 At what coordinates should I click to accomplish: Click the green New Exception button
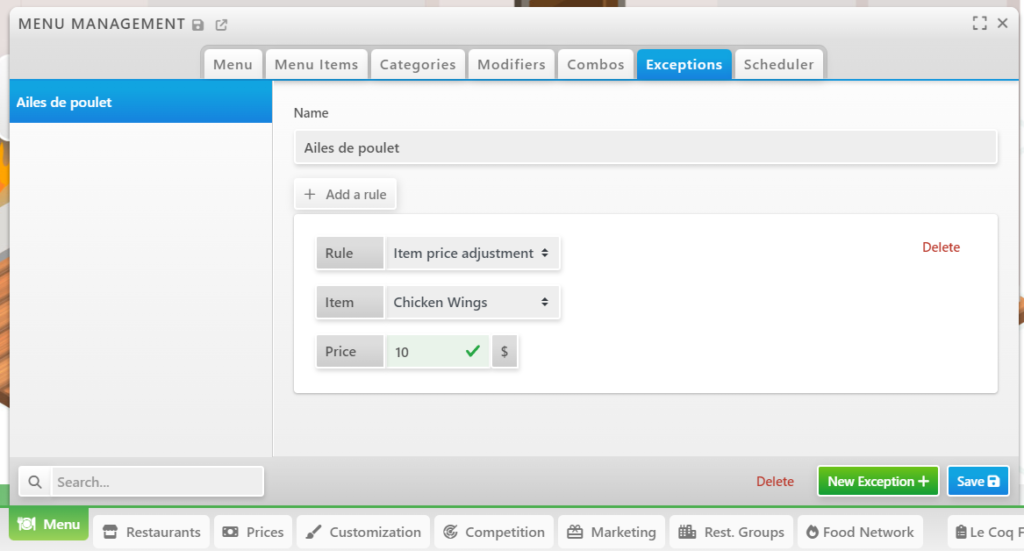click(877, 481)
